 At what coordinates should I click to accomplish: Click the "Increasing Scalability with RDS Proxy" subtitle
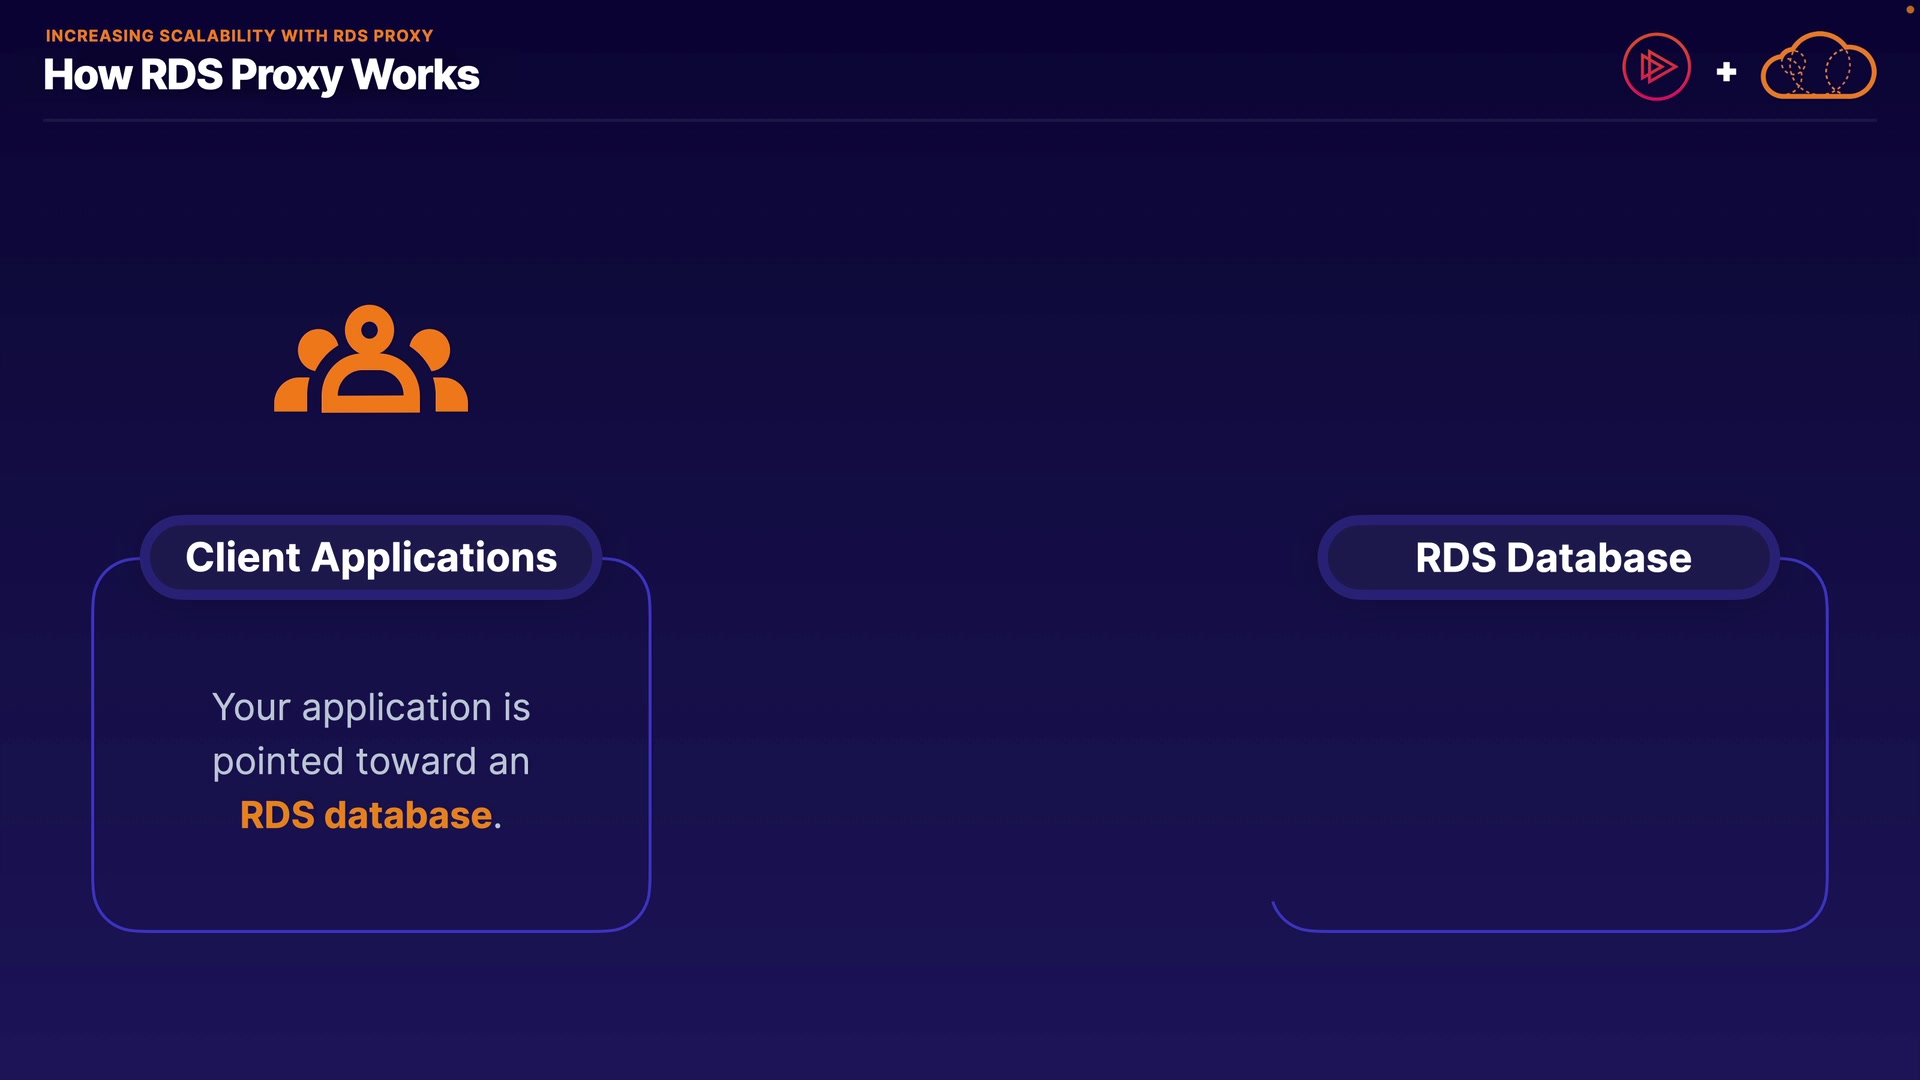239,36
